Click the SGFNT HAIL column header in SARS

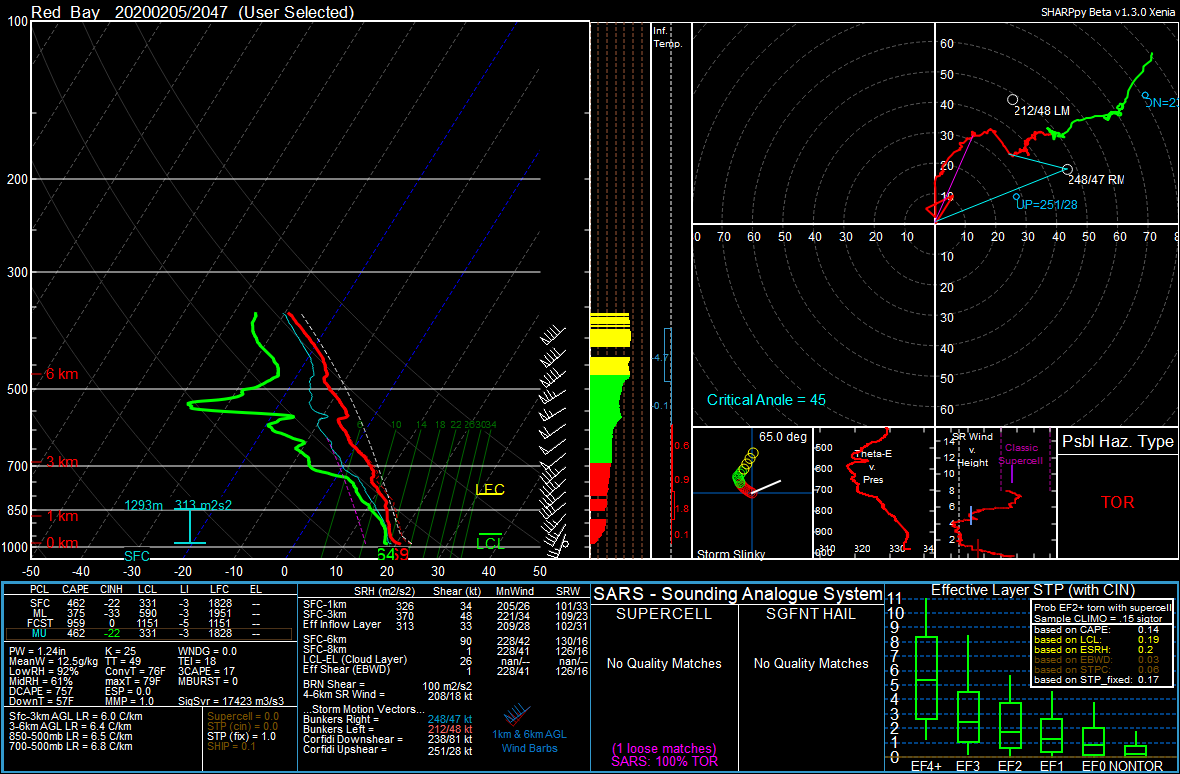(x=810, y=615)
